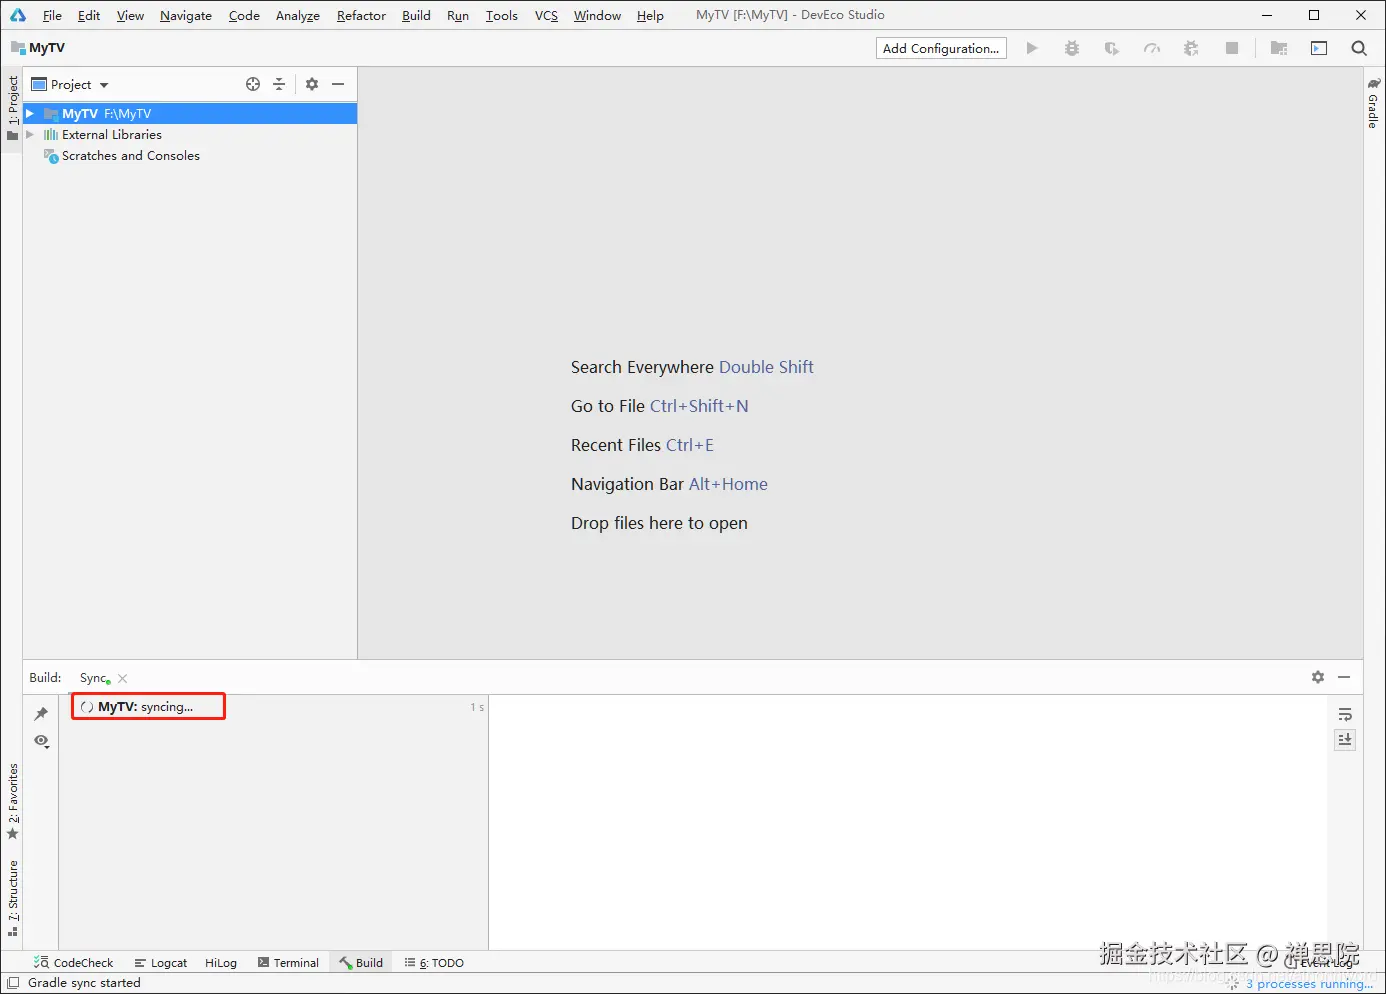Image resolution: width=1386 pixels, height=994 pixels.
Task: Open the VCS menu
Action: 546,15
